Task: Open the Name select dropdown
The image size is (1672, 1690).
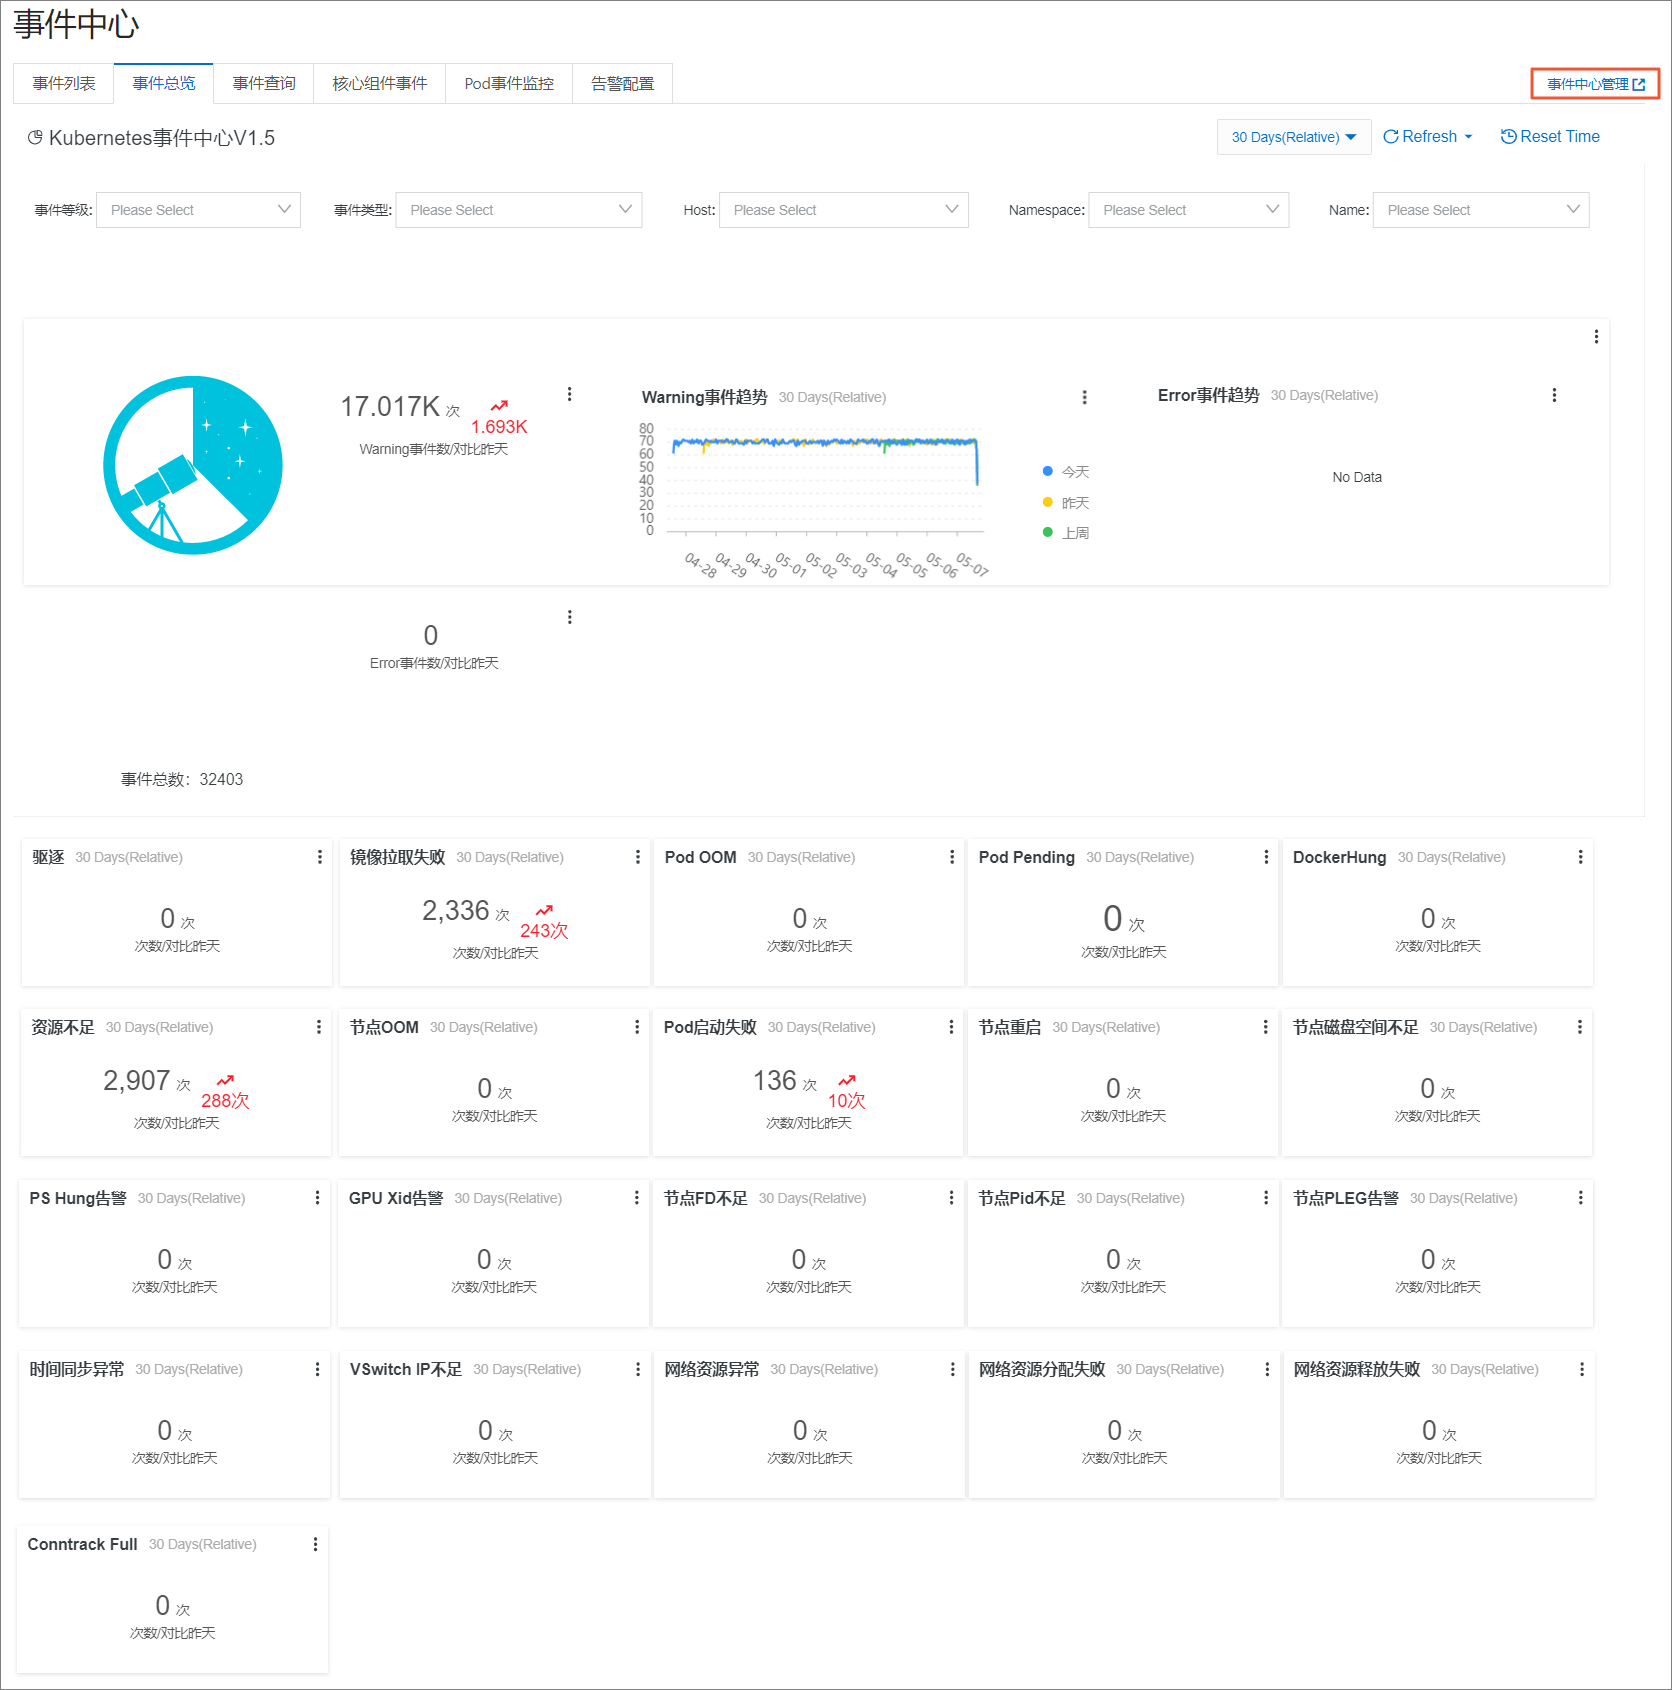Action: click(1481, 210)
